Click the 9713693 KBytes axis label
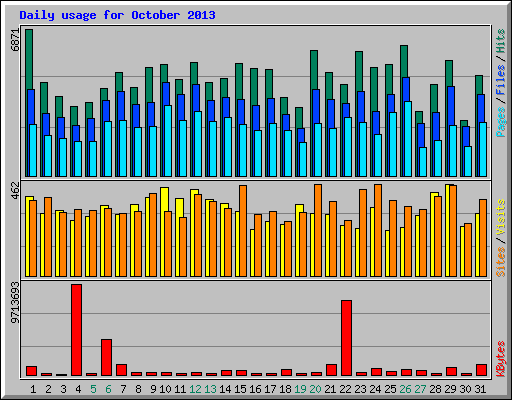Viewport: 512px width, 400px height. 15,303
